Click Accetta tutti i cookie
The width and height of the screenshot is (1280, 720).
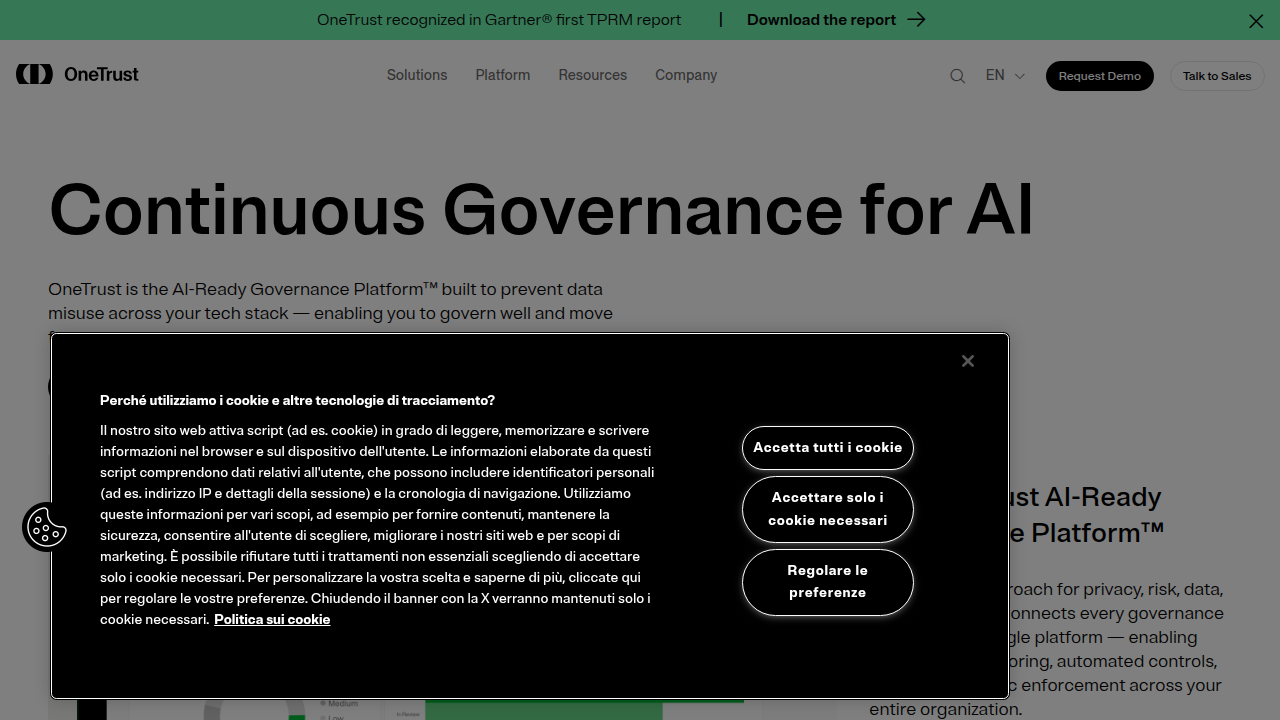(828, 447)
